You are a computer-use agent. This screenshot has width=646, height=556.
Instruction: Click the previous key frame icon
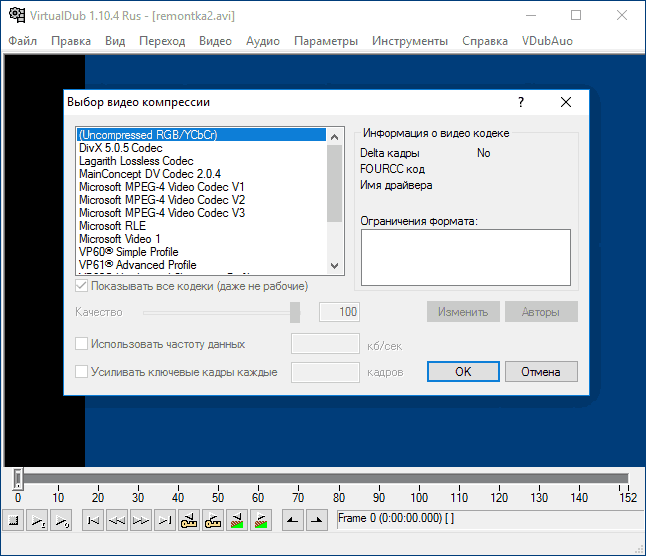point(189,520)
